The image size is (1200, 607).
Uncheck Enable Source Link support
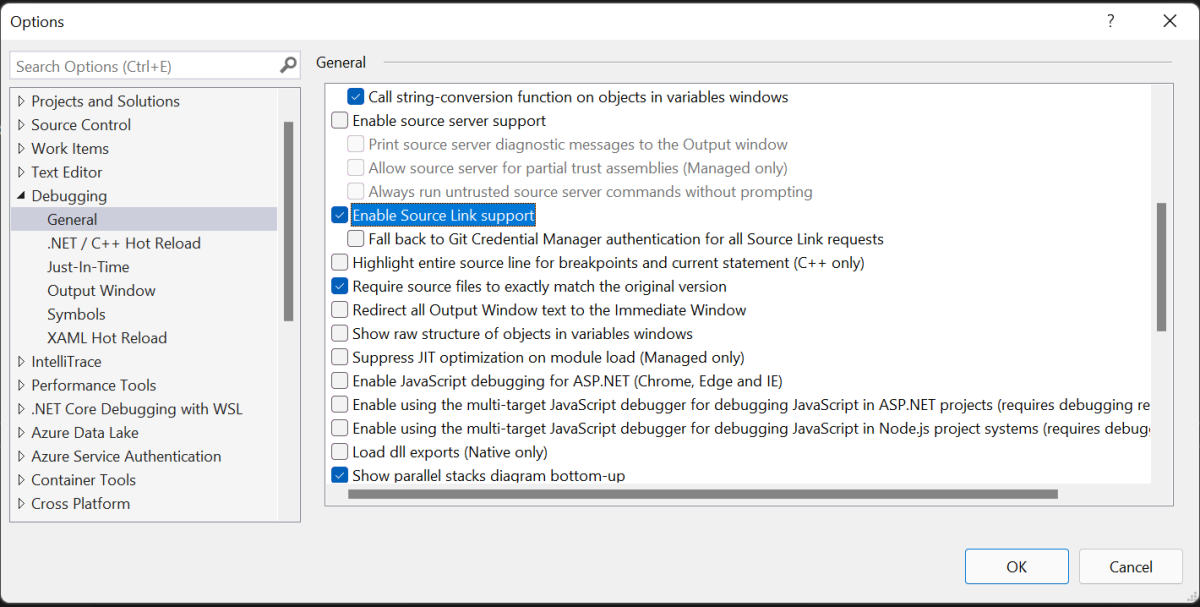(340, 215)
